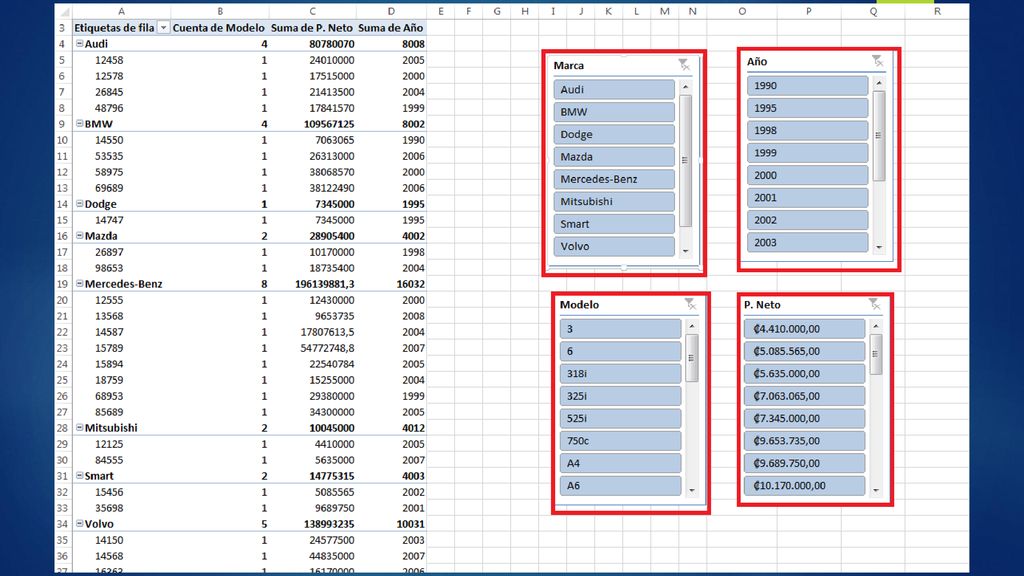This screenshot has width=1024, height=576.
Task: Filter by BMW in Marca slicer
Action: click(614, 112)
